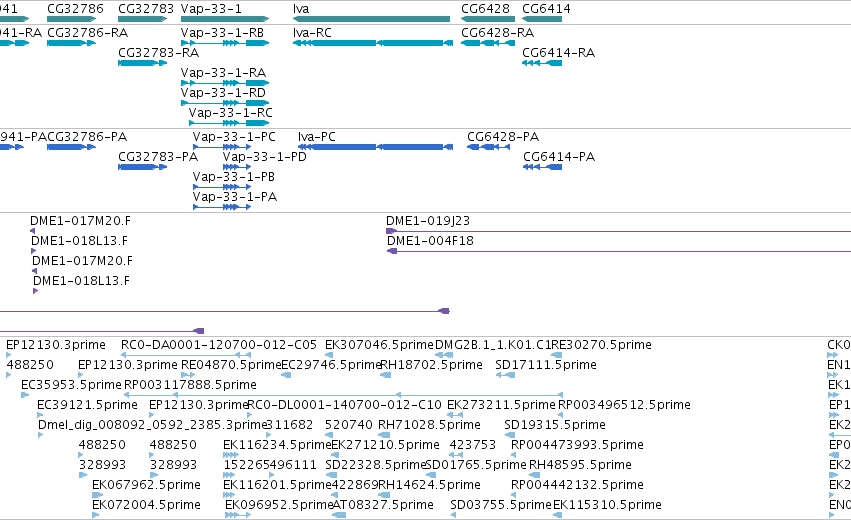Click the CG6414-PA protein label

point(559,157)
